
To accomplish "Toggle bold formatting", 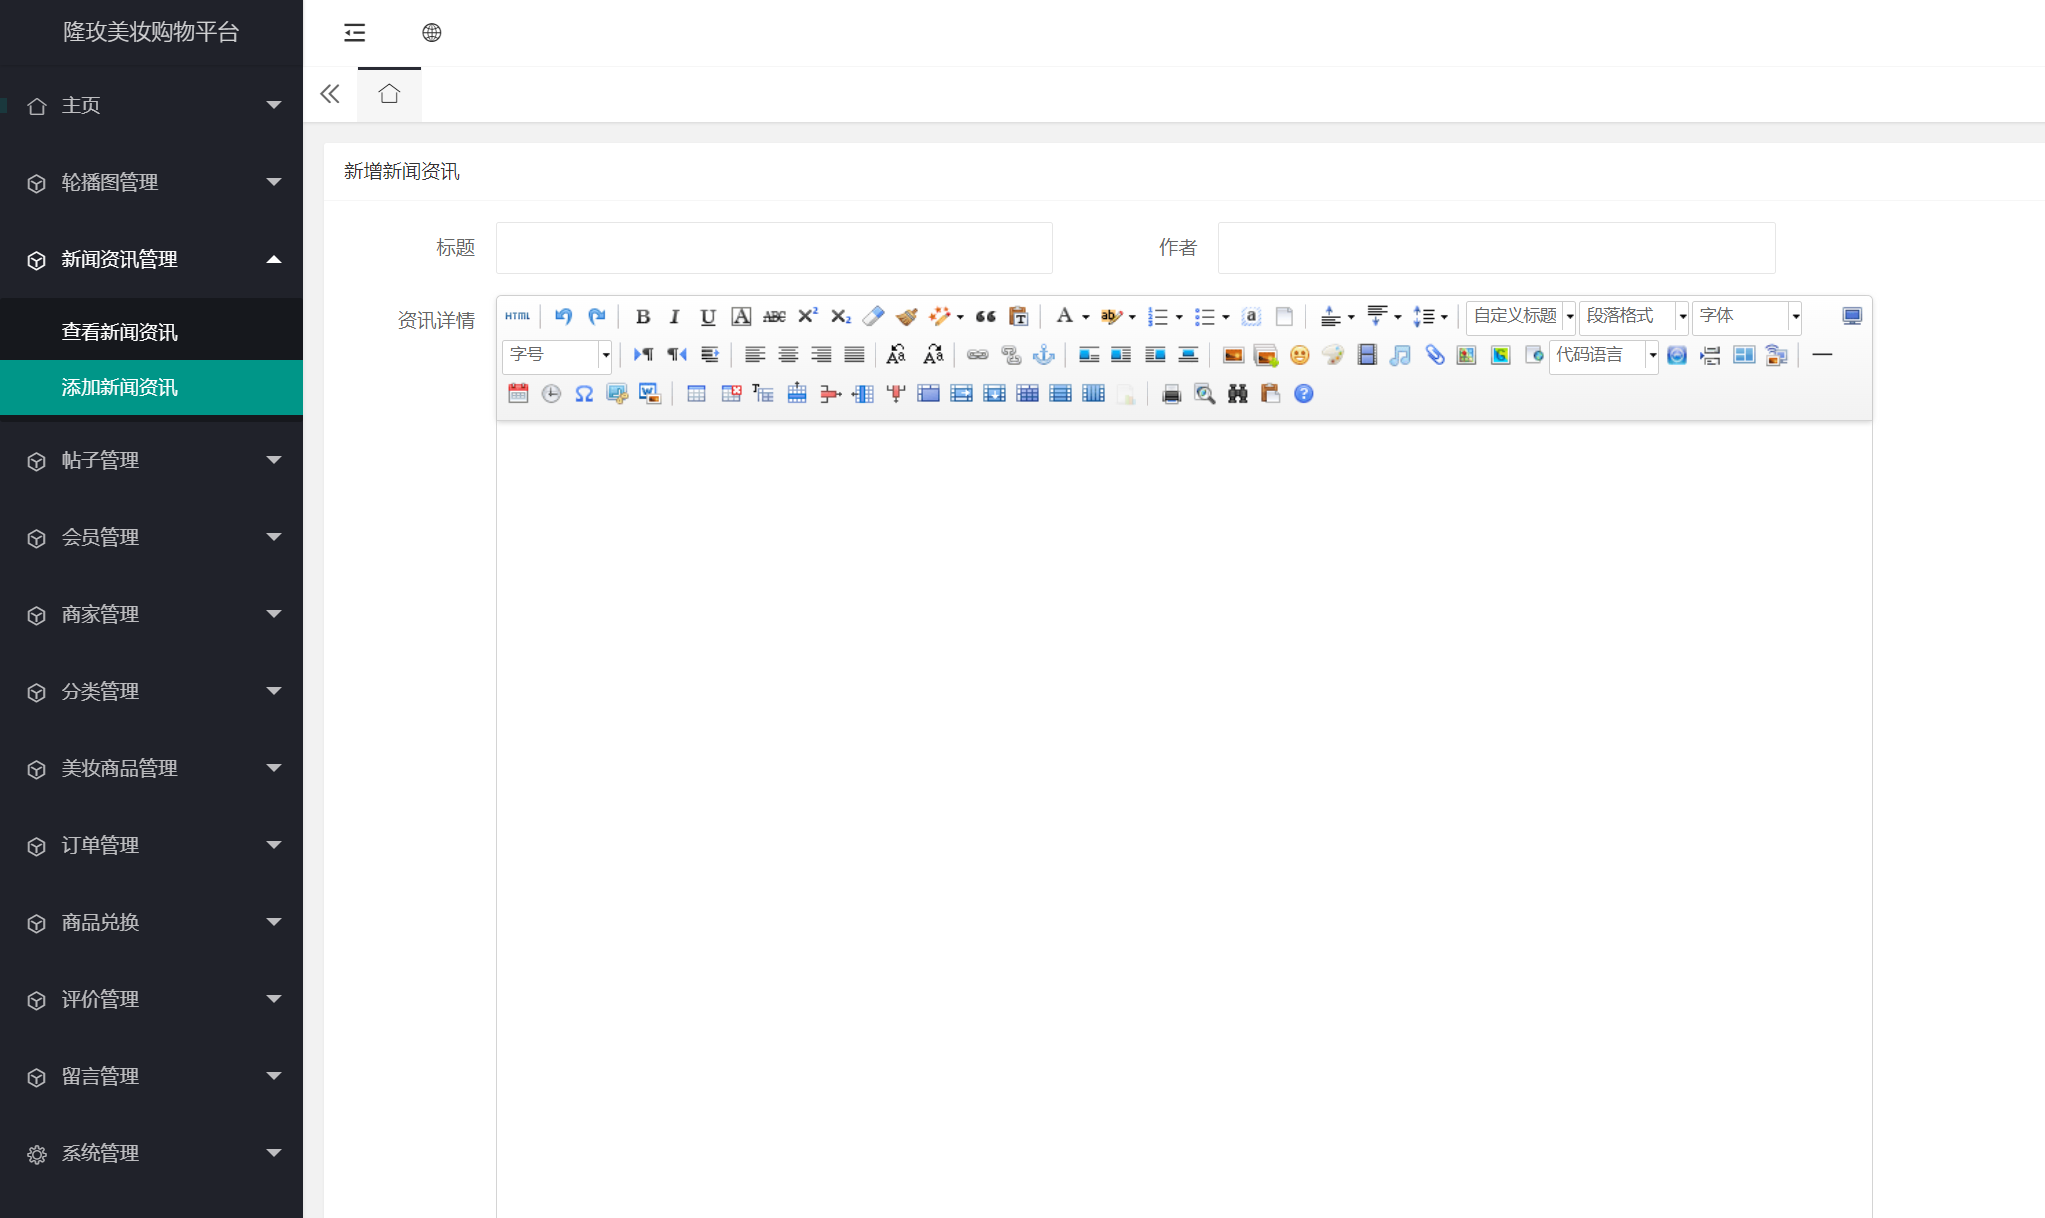I will [642, 316].
